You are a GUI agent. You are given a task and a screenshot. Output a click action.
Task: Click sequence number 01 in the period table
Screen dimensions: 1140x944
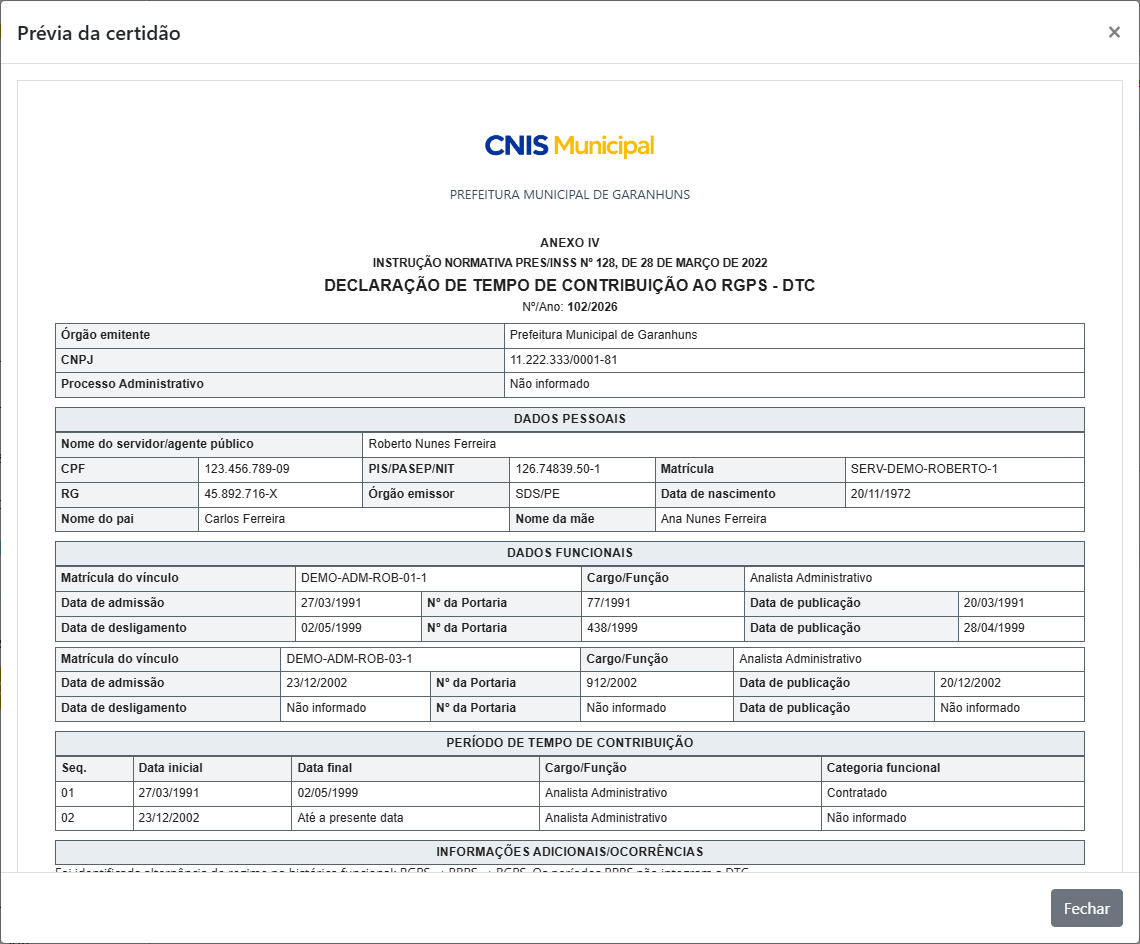pos(68,793)
